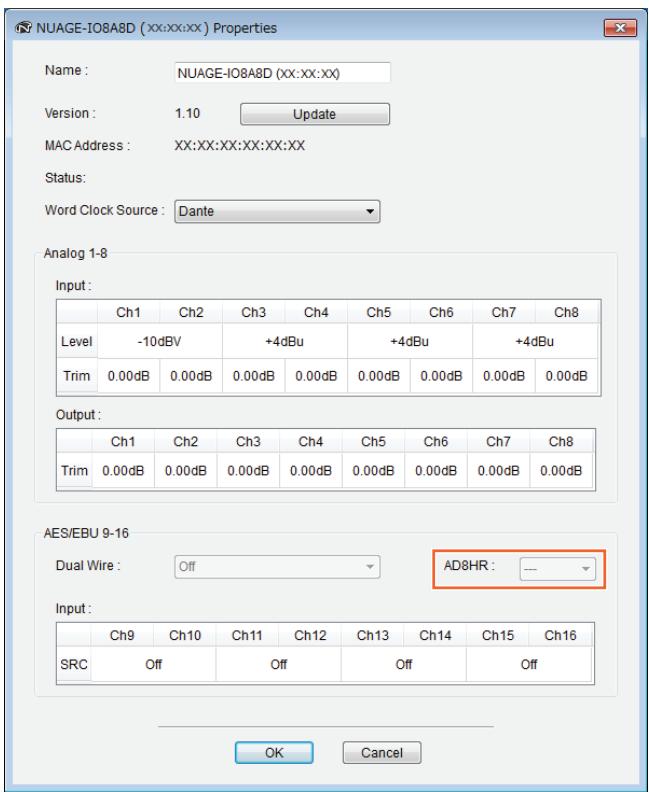649x792 pixels.
Task: Select input Trim cell for Ch4
Action: [x=316, y=376]
